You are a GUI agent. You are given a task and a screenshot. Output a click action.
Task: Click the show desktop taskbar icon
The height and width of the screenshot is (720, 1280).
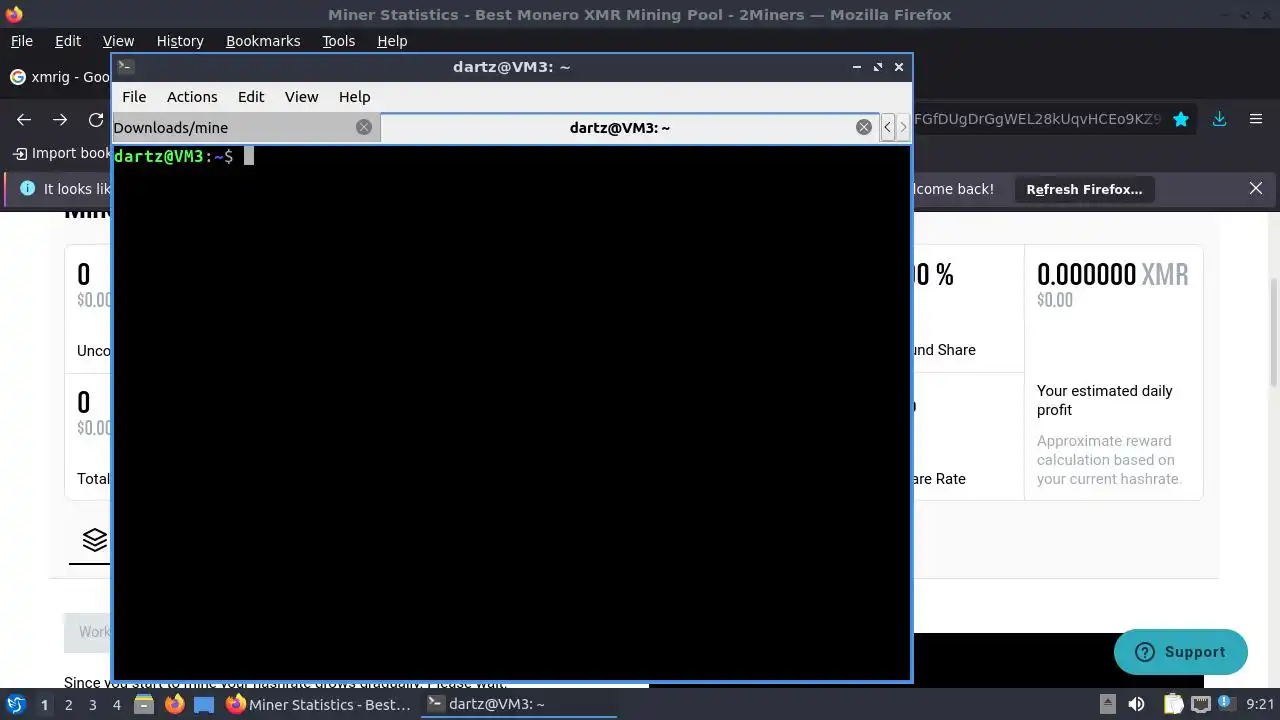204,704
